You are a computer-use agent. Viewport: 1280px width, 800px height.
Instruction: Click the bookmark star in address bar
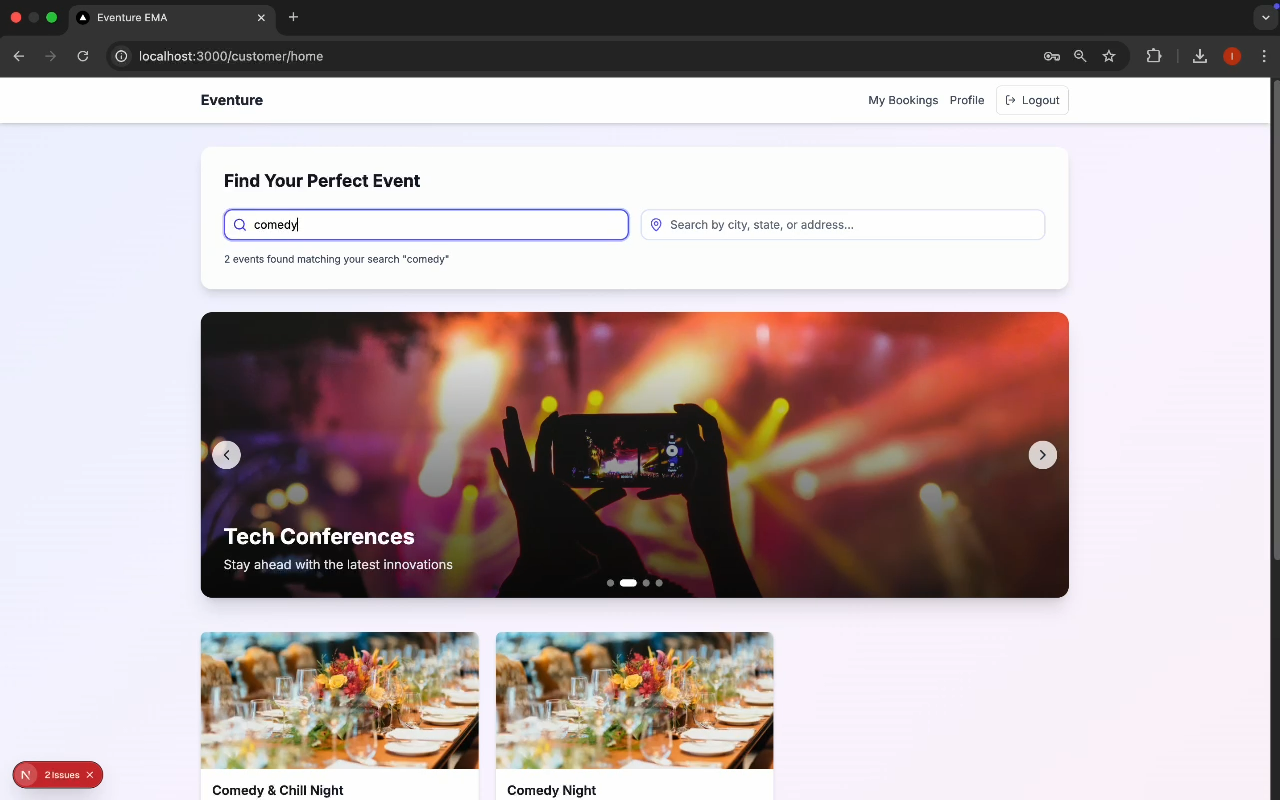[x=1109, y=56]
